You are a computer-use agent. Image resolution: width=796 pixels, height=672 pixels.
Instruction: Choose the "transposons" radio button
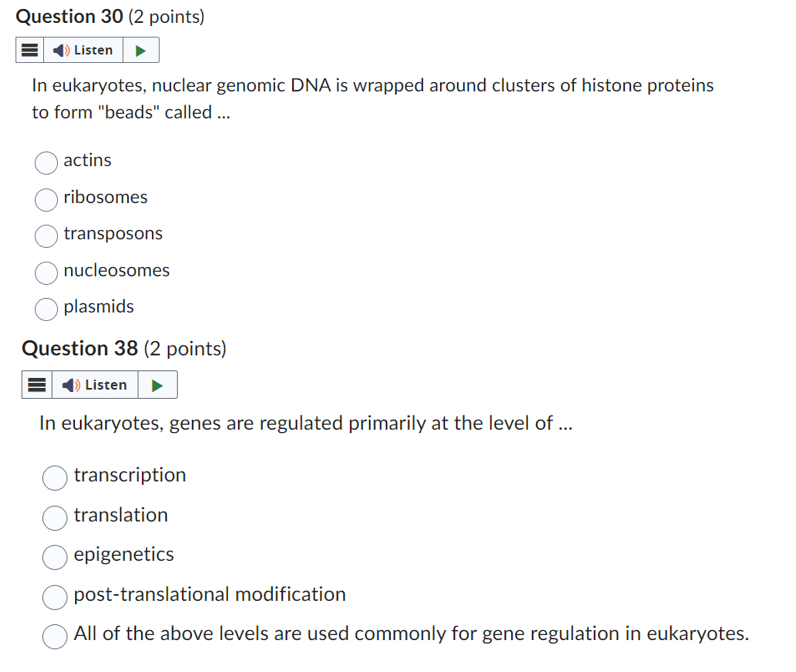(x=46, y=236)
